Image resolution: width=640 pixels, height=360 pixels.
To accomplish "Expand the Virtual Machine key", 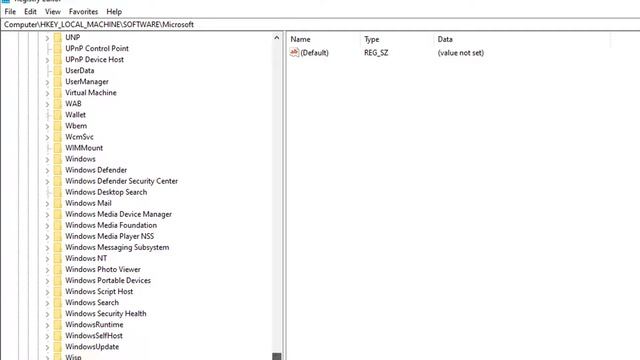I will pyautogui.click(x=47, y=93).
